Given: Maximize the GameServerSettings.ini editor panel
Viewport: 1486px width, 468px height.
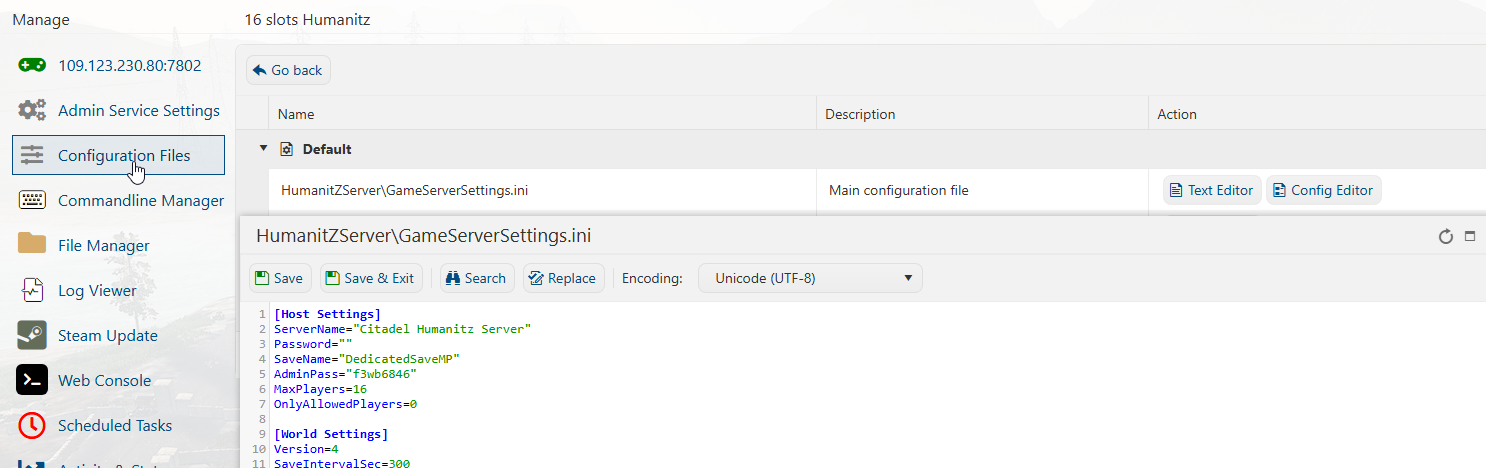Looking at the screenshot, I should (1470, 237).
